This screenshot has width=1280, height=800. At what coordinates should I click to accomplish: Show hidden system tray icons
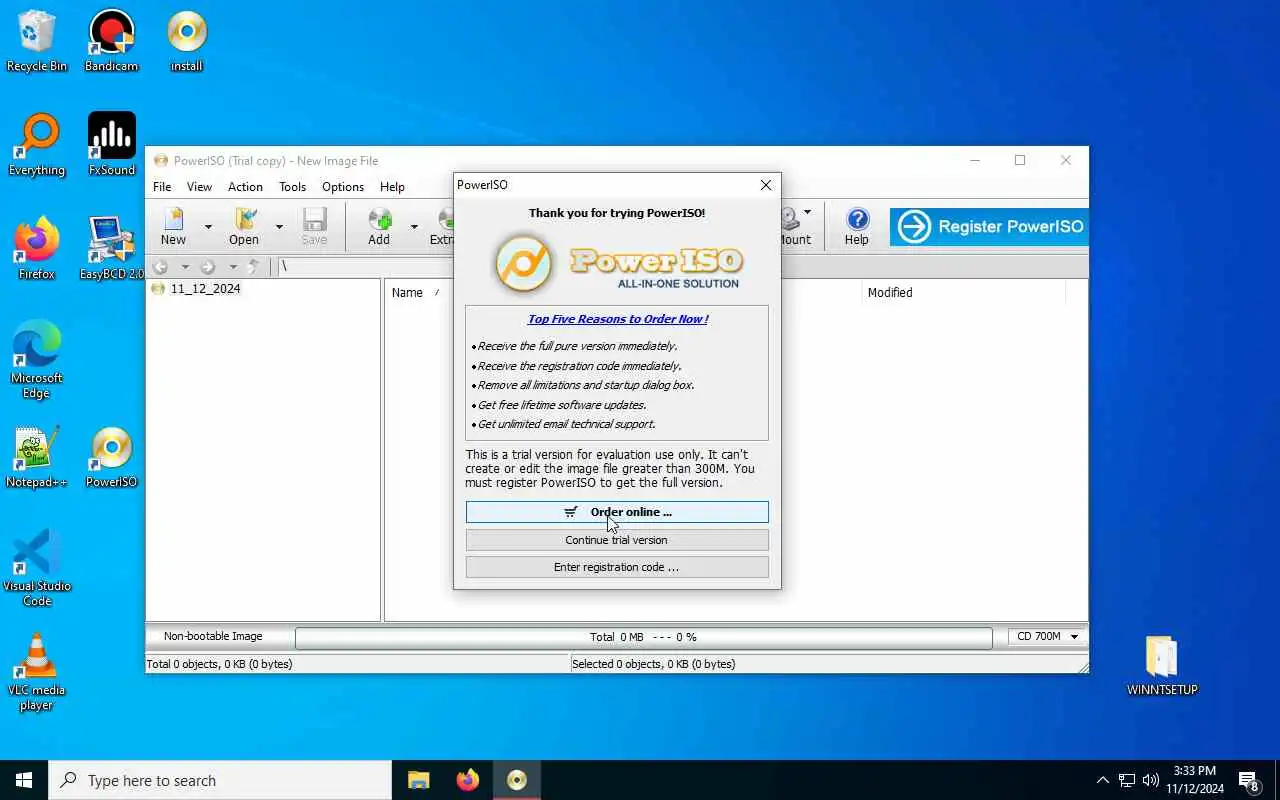1103,780
